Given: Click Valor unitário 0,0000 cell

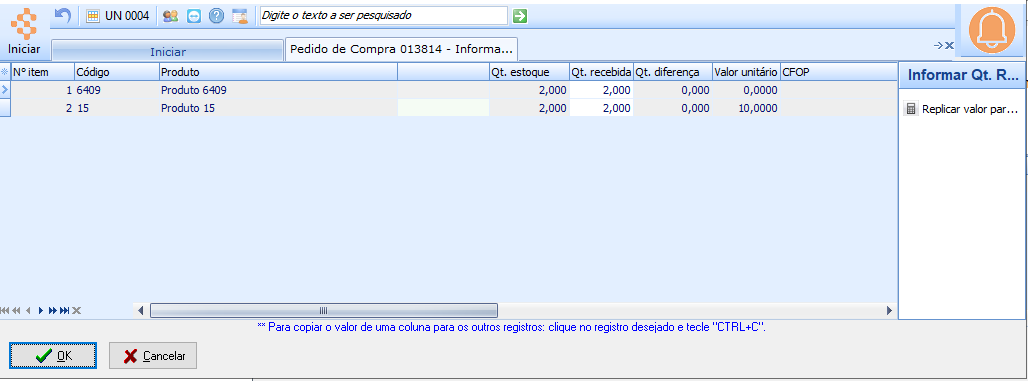Looking at the screenshot, I should click(746, 90).
